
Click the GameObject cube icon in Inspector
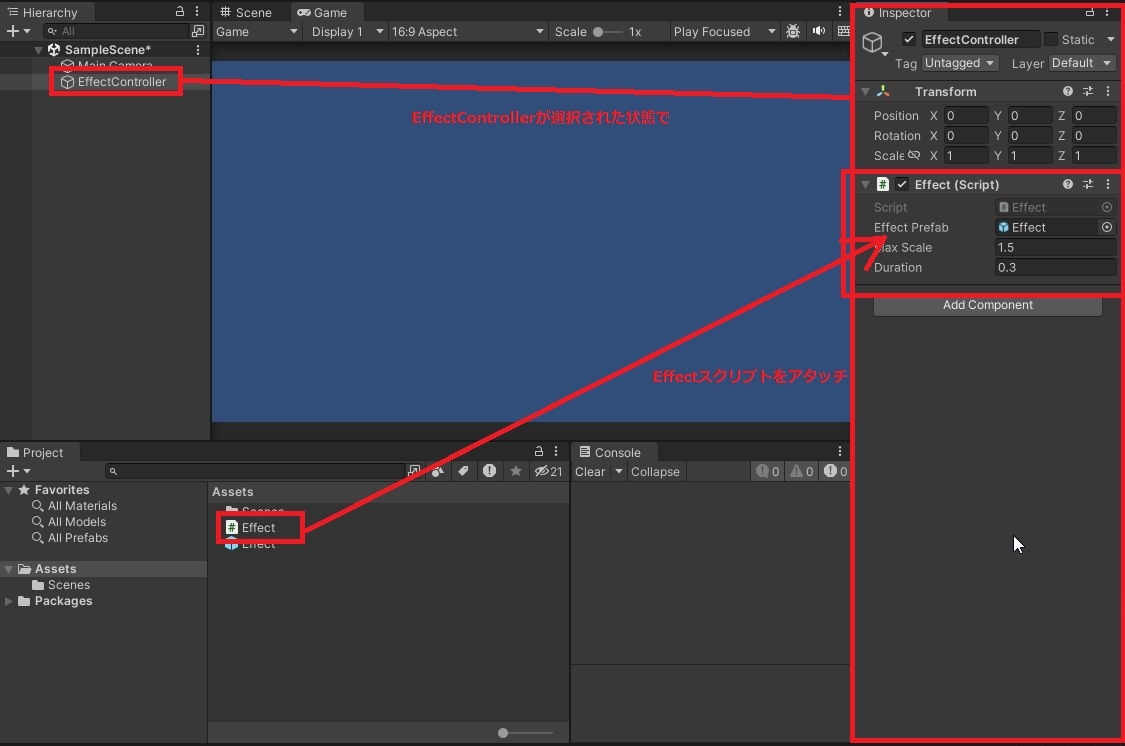coord(872,42)
